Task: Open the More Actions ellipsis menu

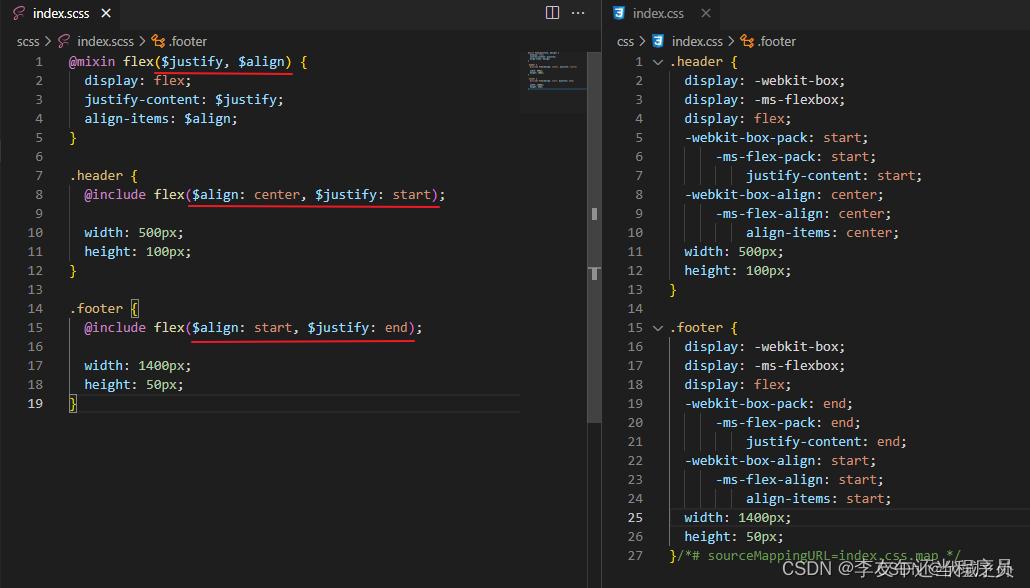Action: tap(577, 13)
